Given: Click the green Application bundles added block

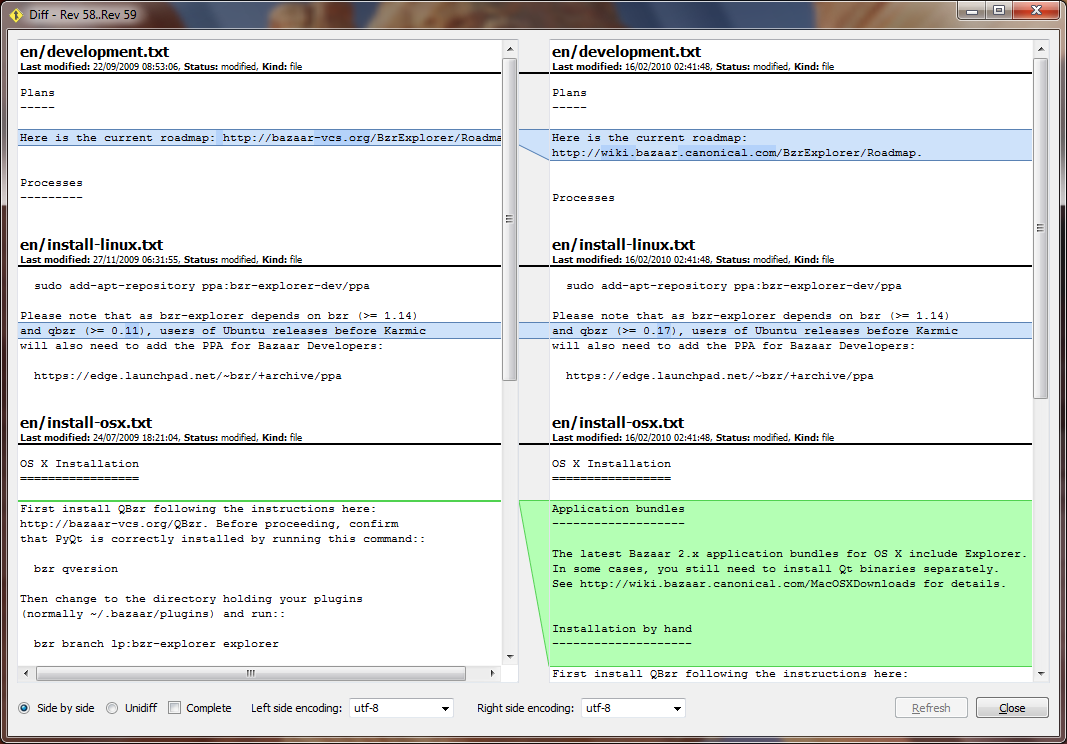Looking at the screenshot, I should click(x=791, y=583).
